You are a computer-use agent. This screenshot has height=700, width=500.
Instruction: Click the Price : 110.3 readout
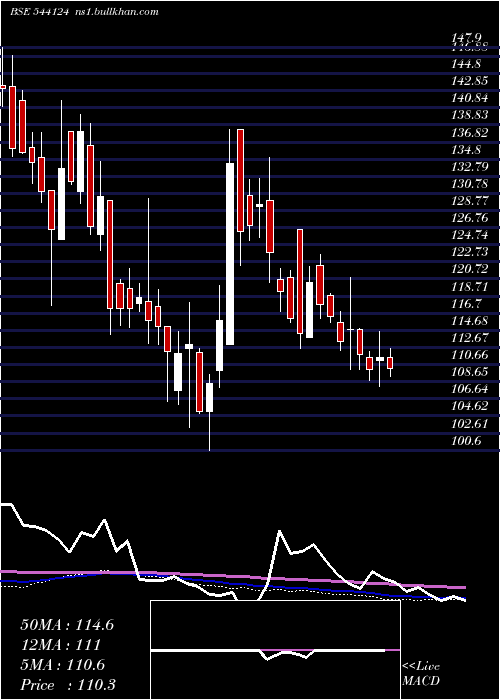pyautogui.click(x=68, y=685)
